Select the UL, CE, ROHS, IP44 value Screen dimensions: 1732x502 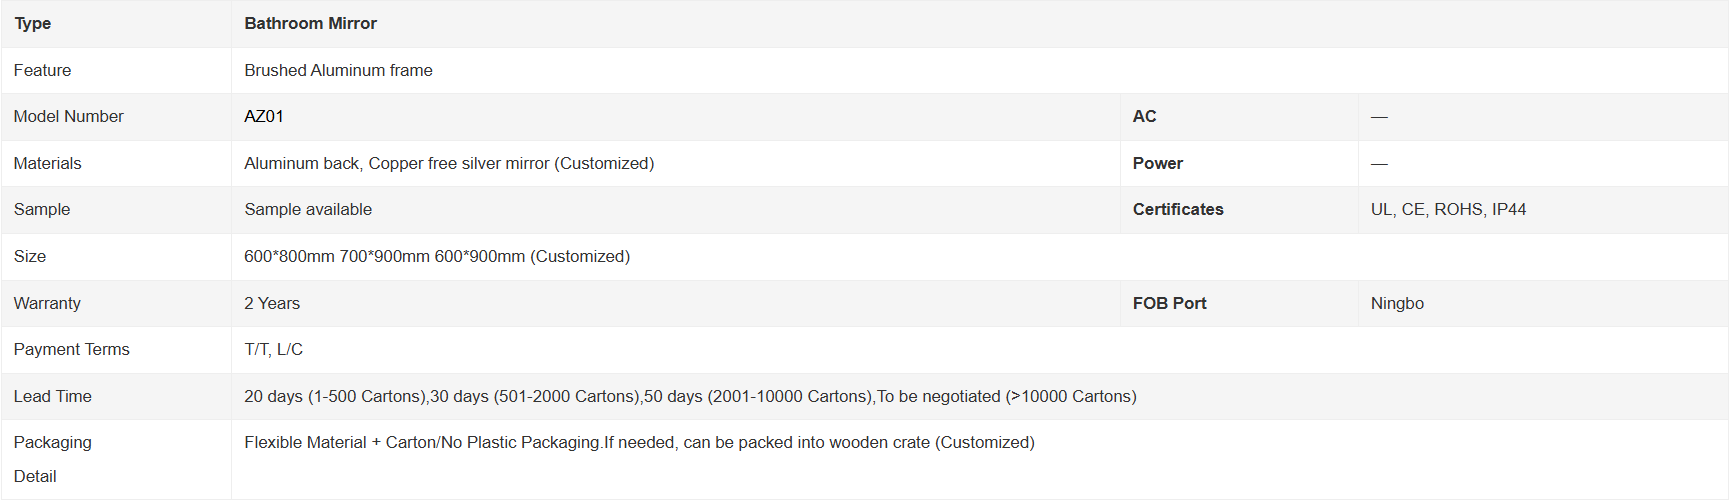tap(1448, 210)
